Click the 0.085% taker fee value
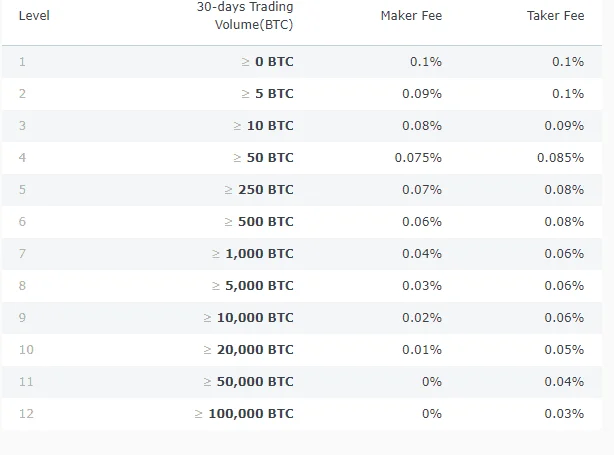 [x=560, y=157]
